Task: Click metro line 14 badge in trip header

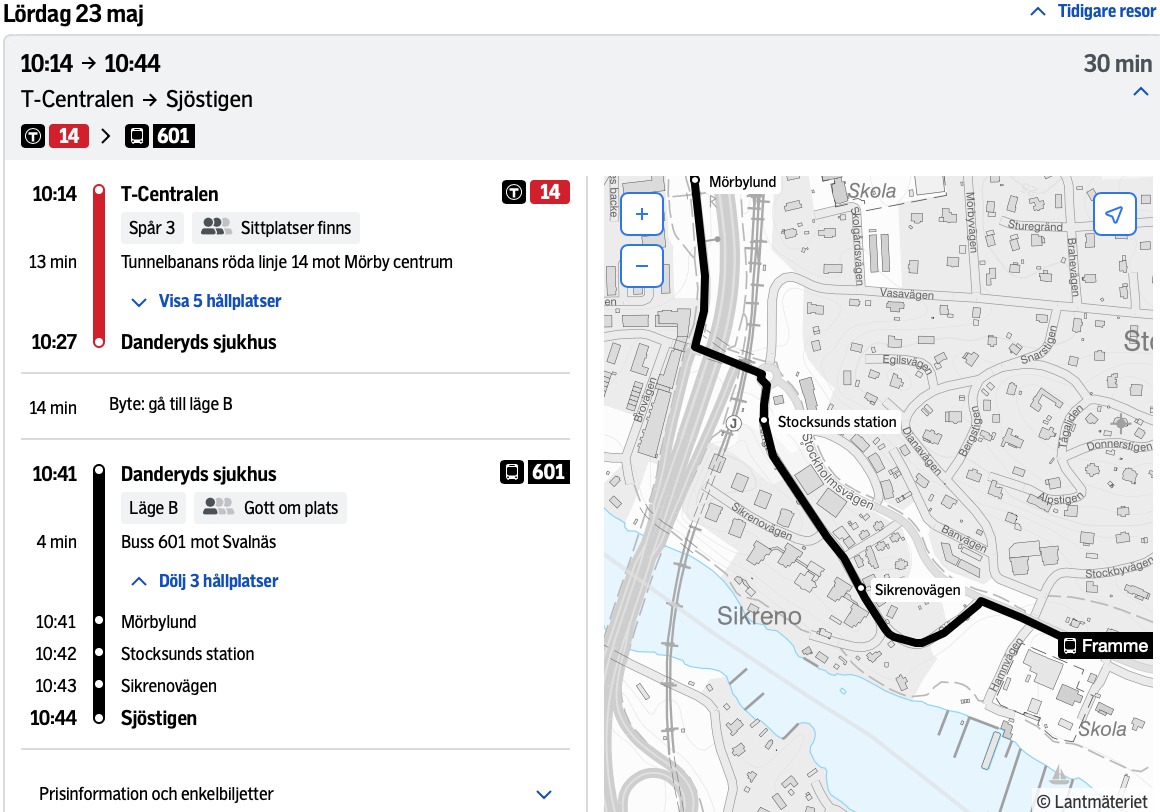Action: [56, 135]
